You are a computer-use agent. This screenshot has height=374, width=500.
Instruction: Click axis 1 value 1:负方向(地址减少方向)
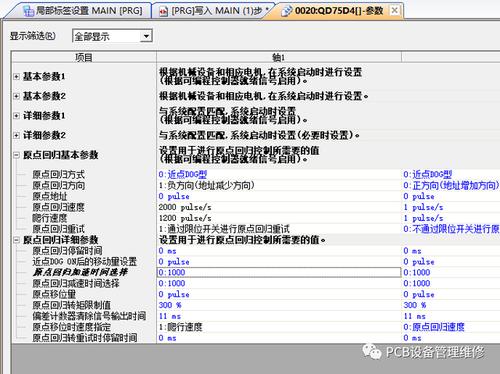coord(206,185)
